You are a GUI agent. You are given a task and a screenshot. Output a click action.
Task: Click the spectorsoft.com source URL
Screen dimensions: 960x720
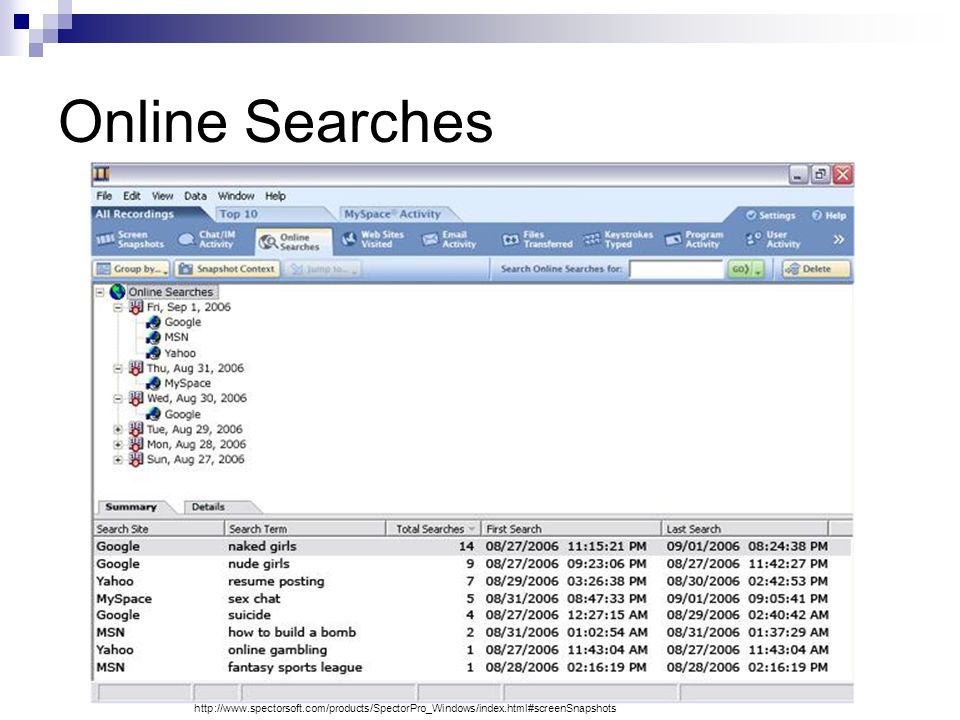click(405, 708)
